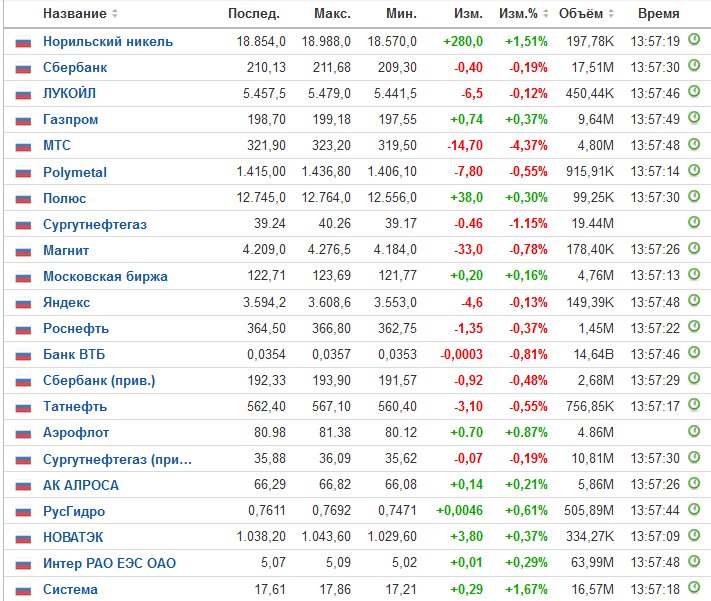
Task: Open the НОВАТЭК stock link
Action: pos(73,537)
